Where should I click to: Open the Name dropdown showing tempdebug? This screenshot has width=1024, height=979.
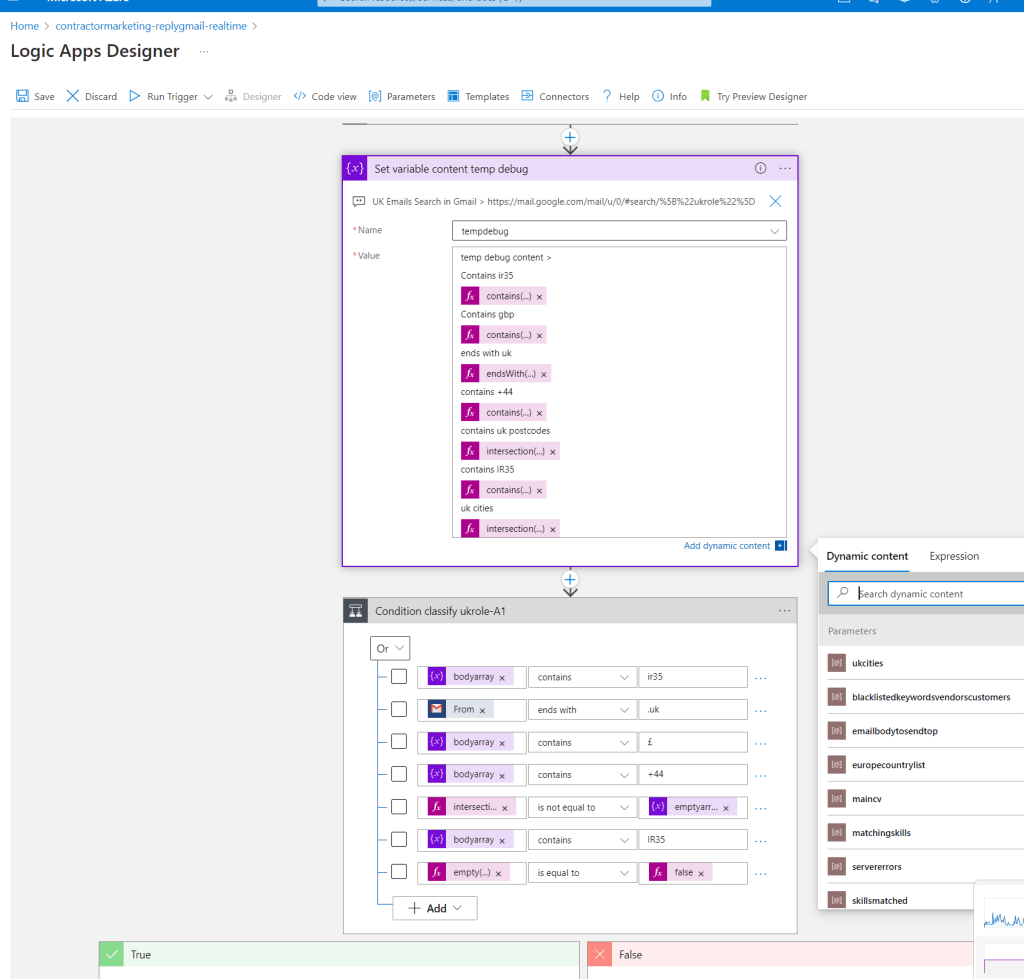pyautogui.click(x=619, y=231)
